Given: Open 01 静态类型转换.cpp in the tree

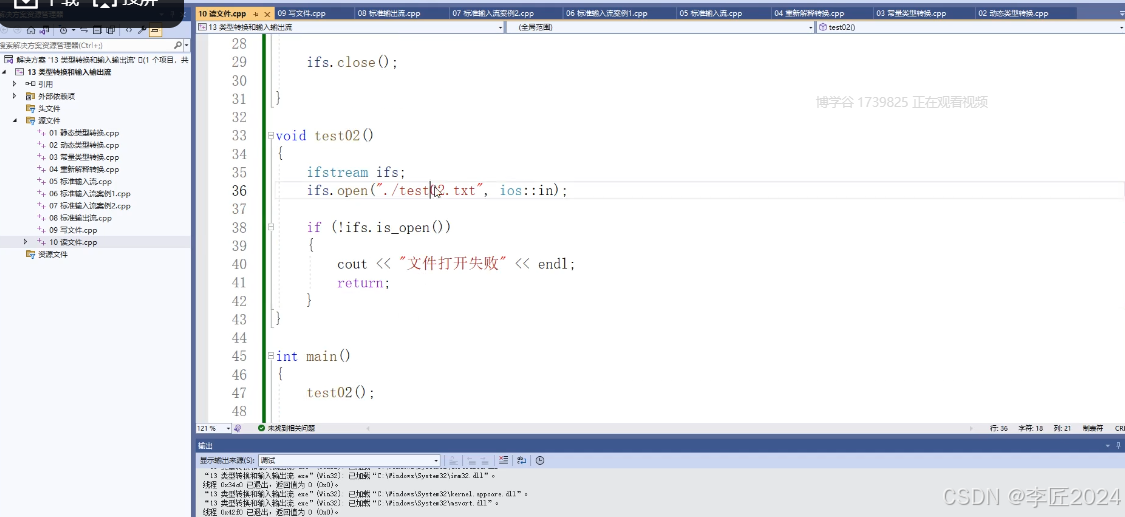Looking at the screenshot, I should pos(84,133).
